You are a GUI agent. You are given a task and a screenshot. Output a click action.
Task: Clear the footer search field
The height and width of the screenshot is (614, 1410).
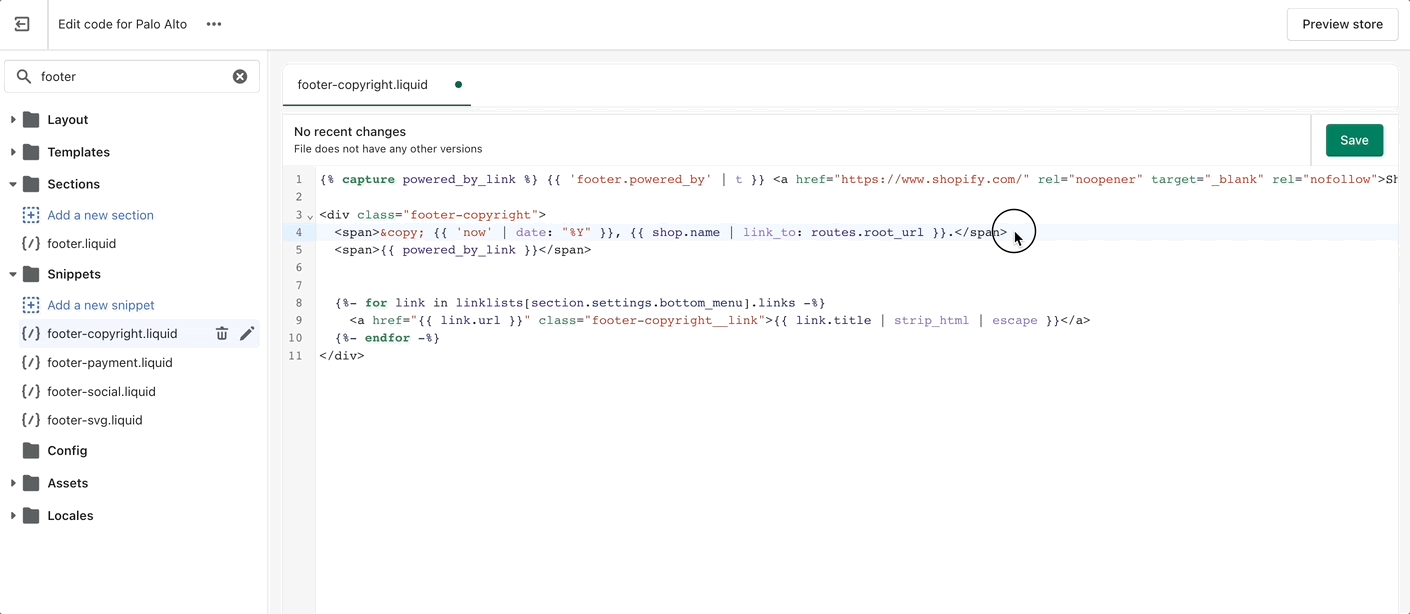pos(240,76)
